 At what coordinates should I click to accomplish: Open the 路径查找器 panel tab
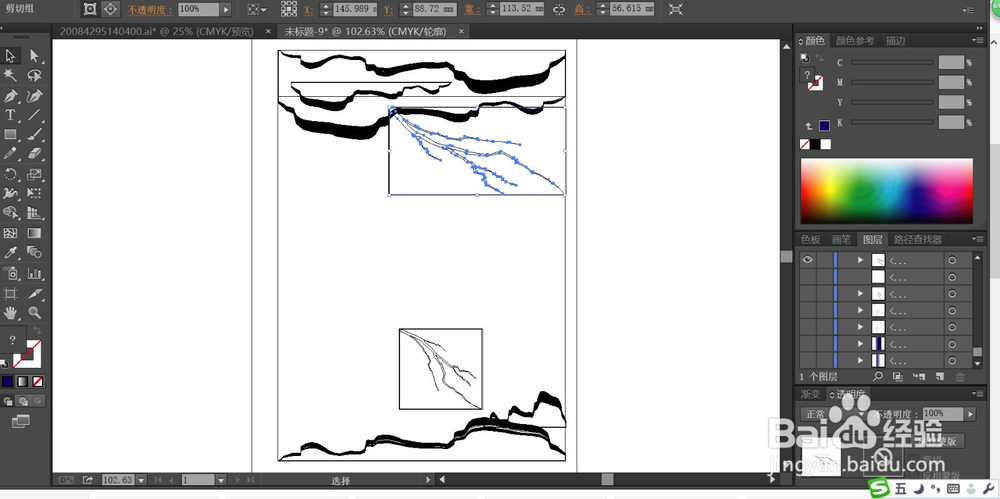pos(918,239)
